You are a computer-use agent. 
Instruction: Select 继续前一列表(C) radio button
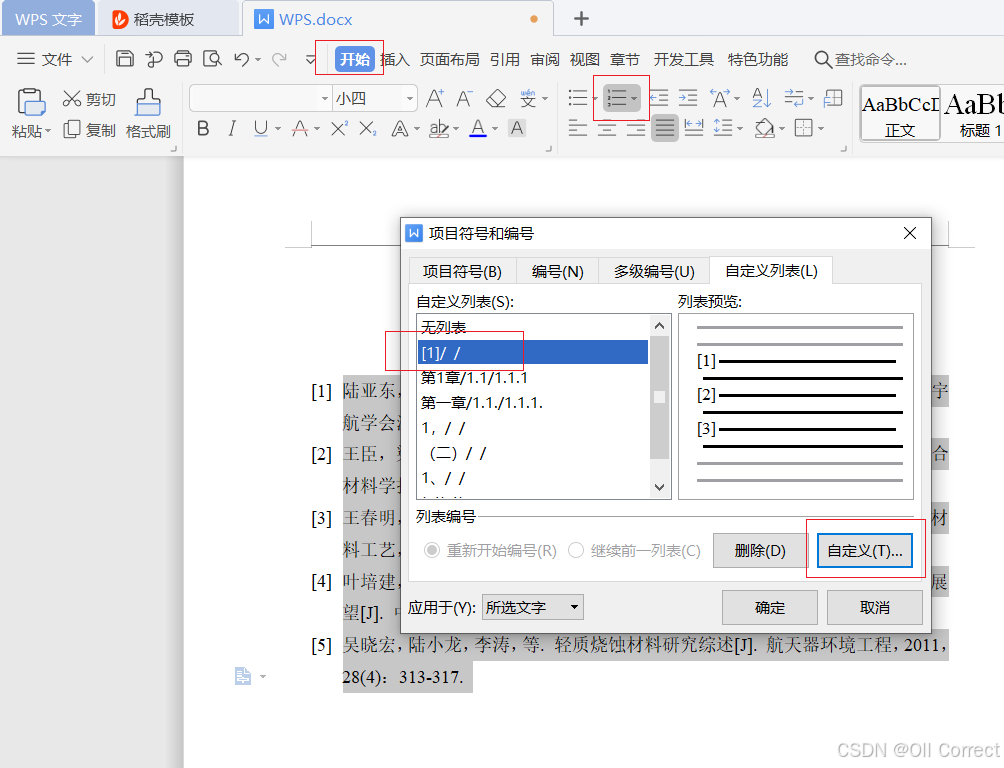pos(576,550)
